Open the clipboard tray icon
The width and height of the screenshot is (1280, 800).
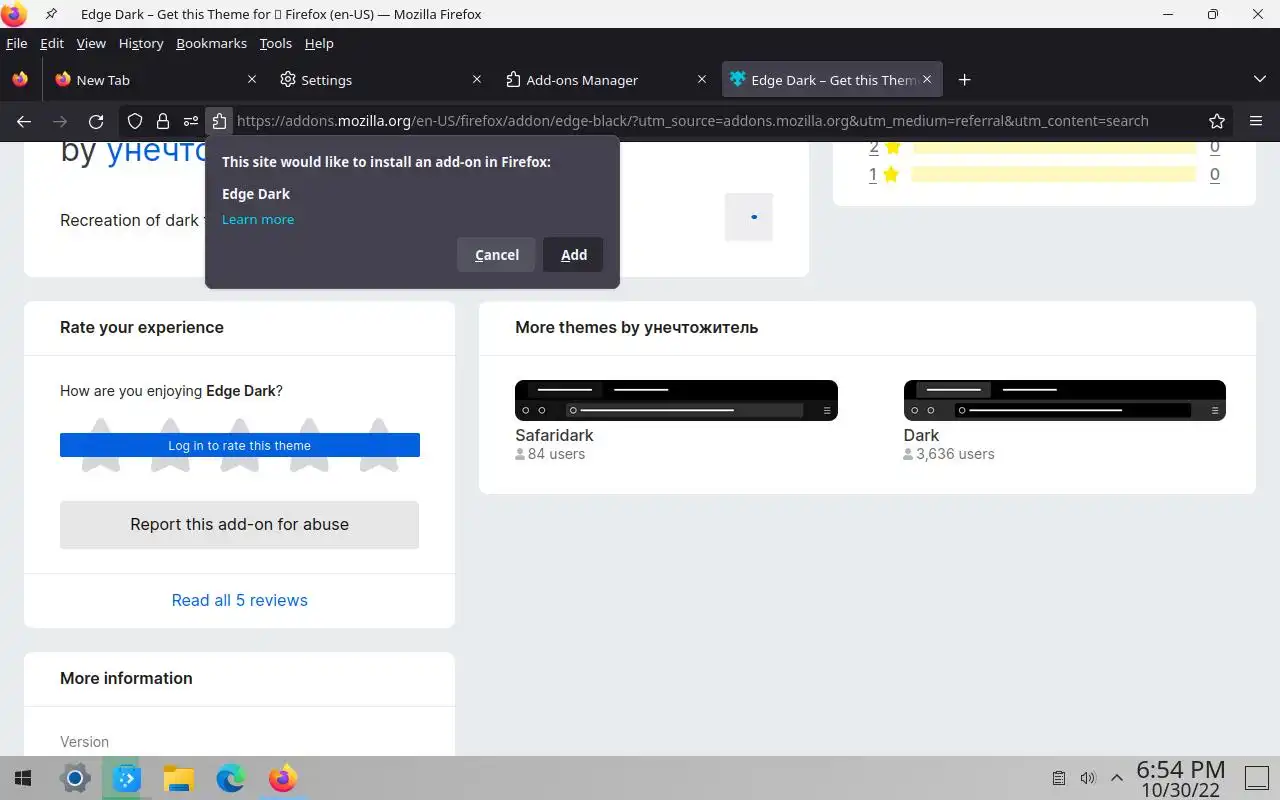tap(1059, 778)
